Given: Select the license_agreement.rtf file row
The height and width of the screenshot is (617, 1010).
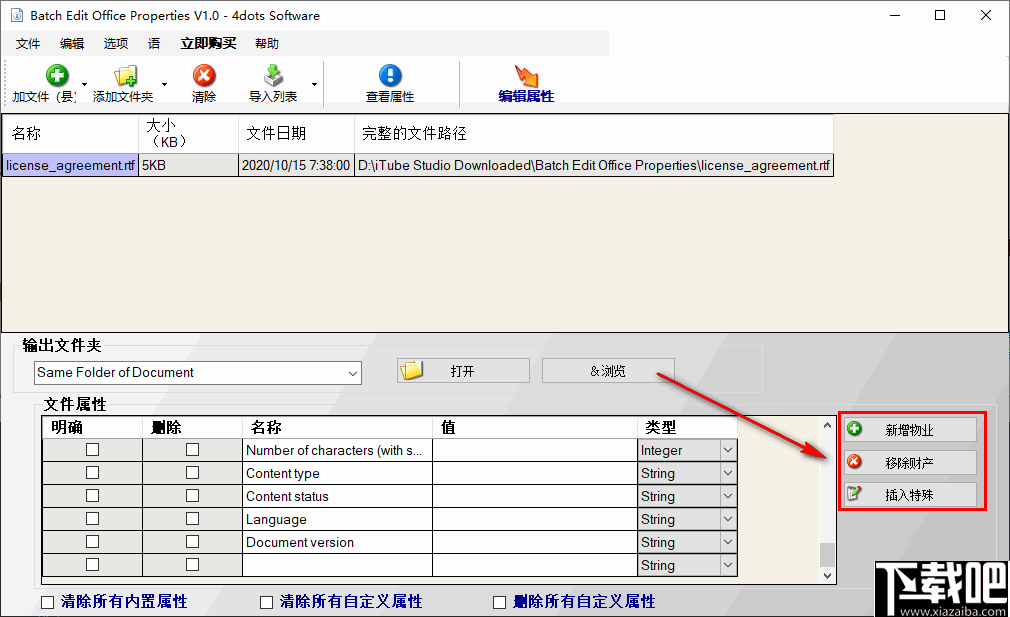Looking at the screenshot, I should (70, 165).
